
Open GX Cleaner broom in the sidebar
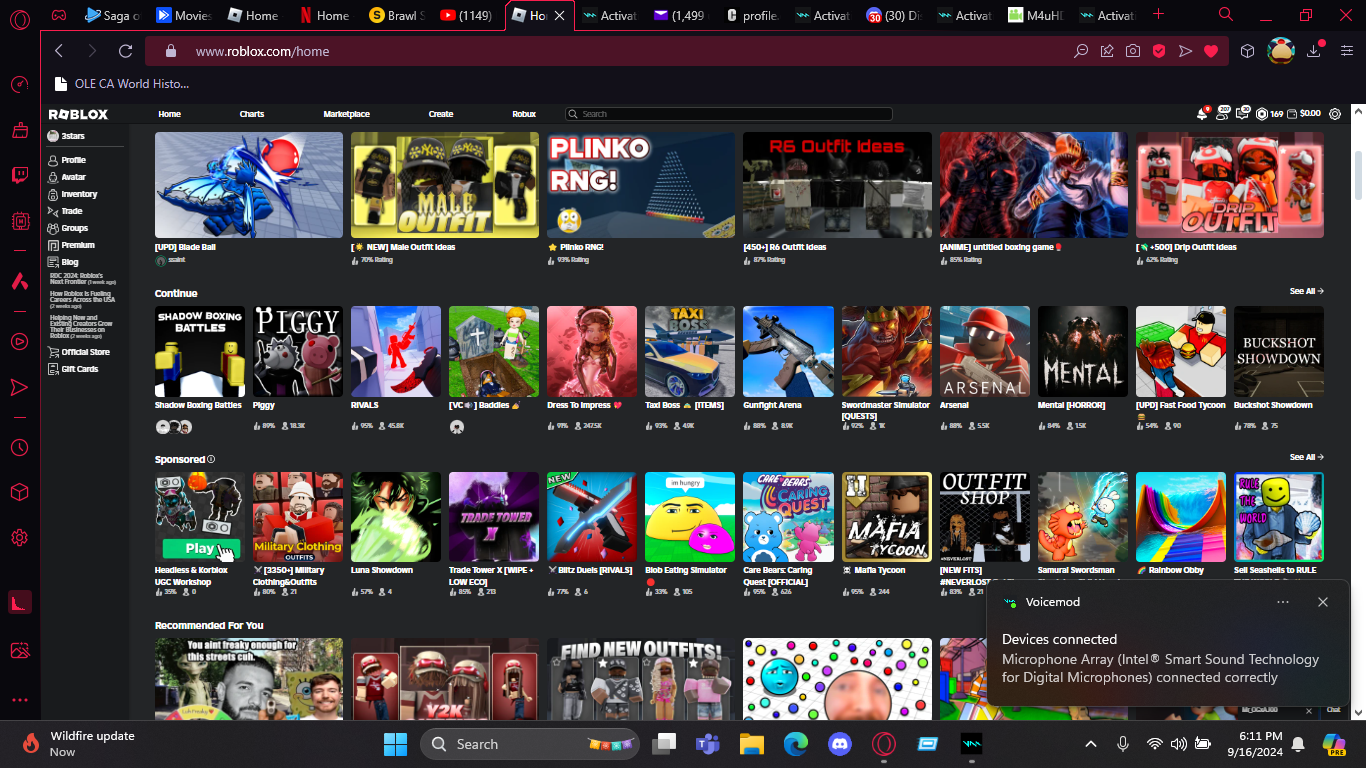click(x=19, y=130)
